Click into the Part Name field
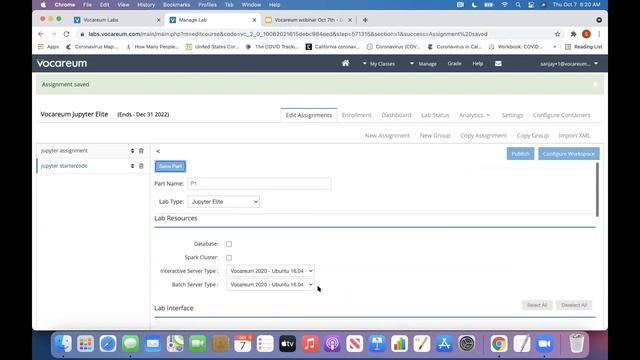 [259, 184]
